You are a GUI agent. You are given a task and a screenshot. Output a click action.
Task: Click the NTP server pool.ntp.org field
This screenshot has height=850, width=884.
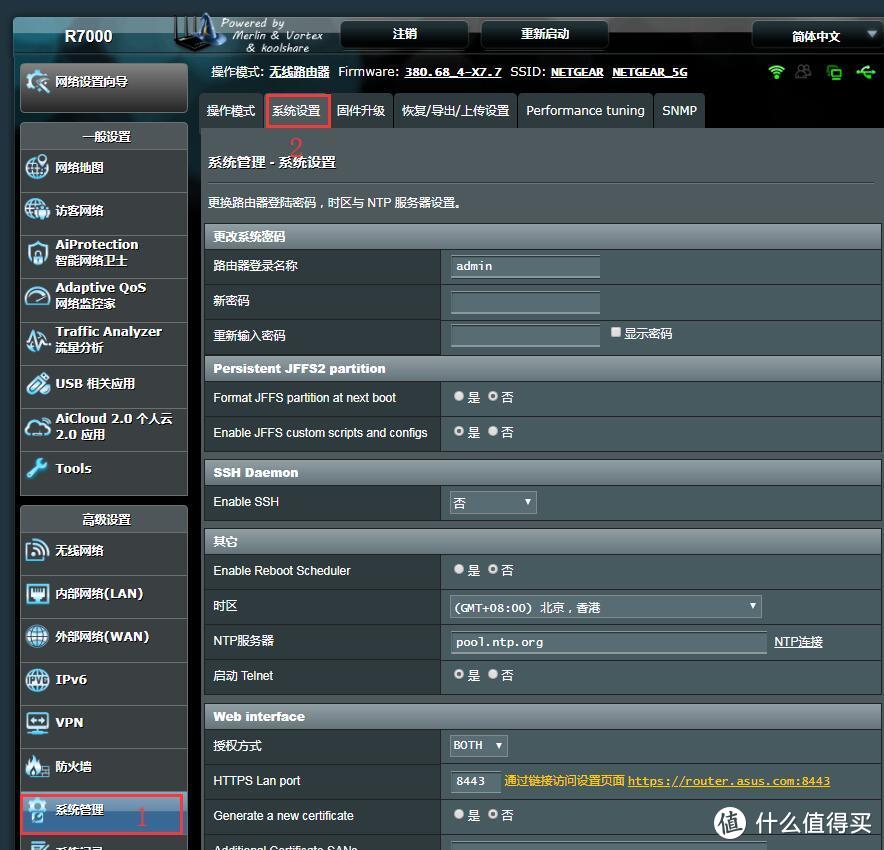pyautogui.click(x=608, y=642)
